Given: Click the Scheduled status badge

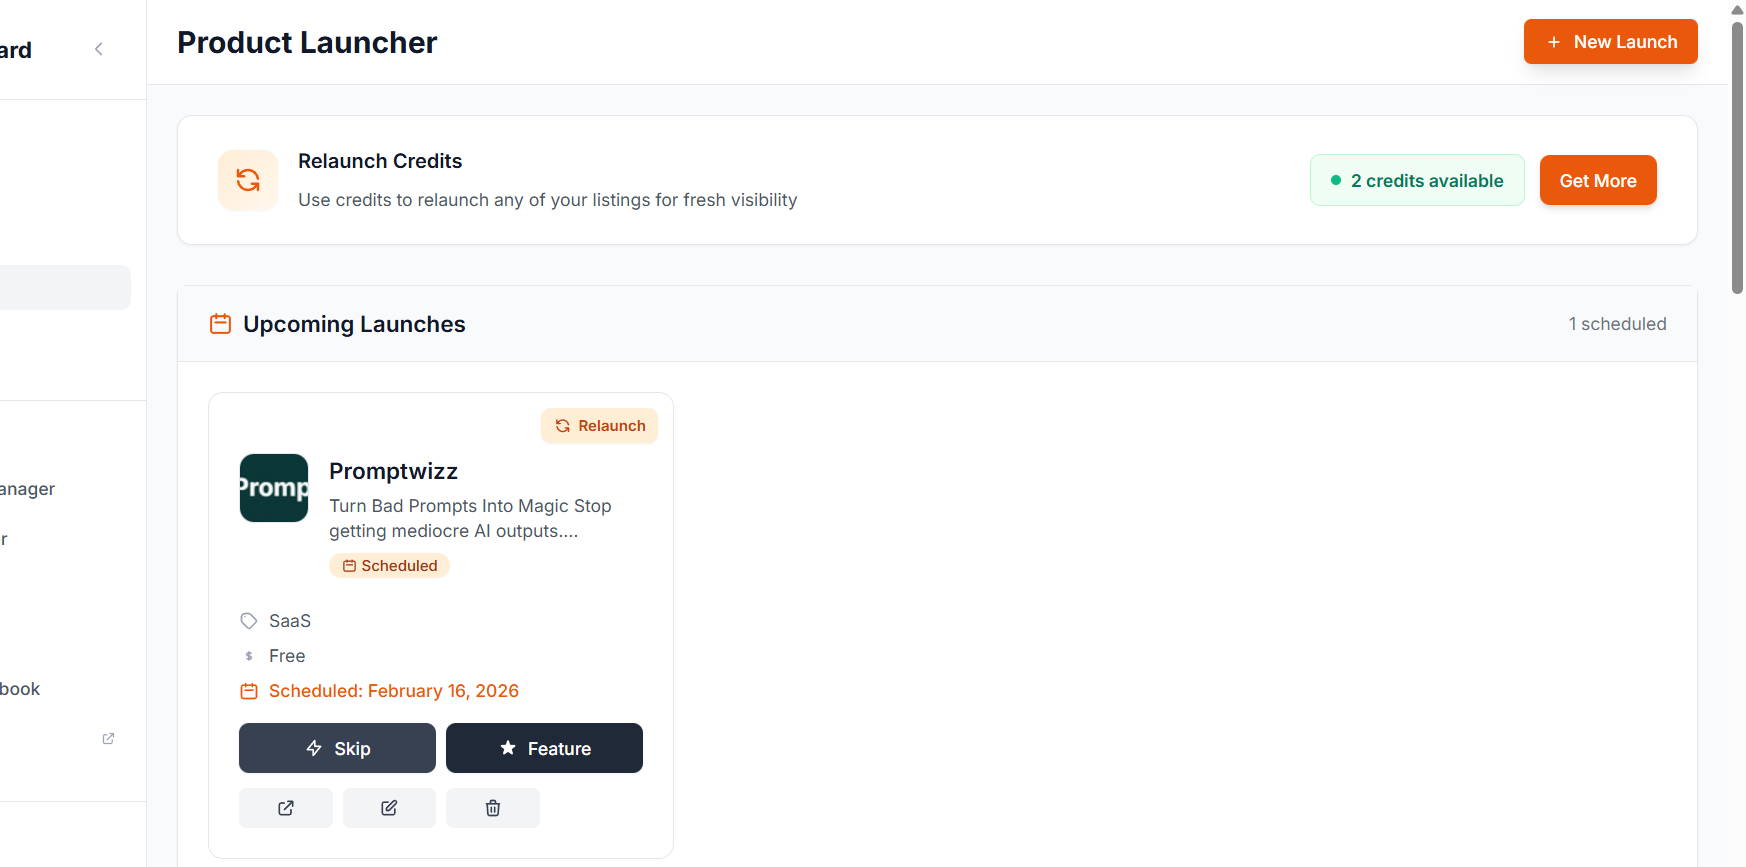Looking at the screenshot, I should [x=389, y=566].
